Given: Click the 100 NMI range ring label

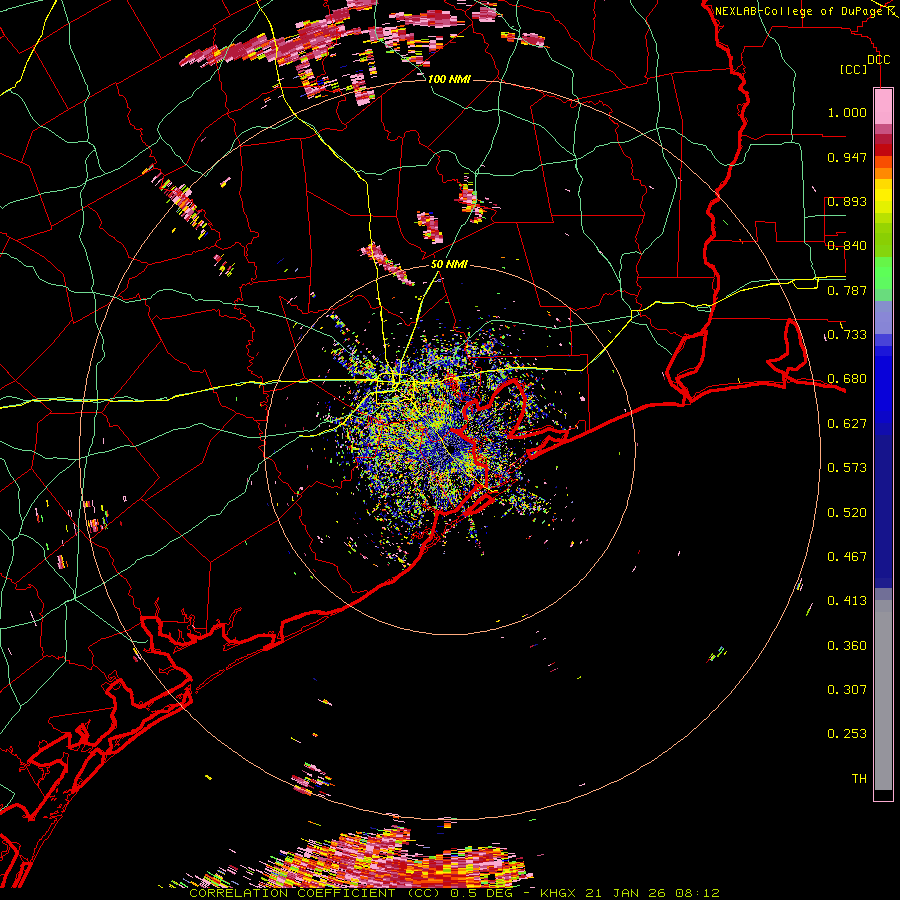Looking at the screenshot, I should (449, 79).
